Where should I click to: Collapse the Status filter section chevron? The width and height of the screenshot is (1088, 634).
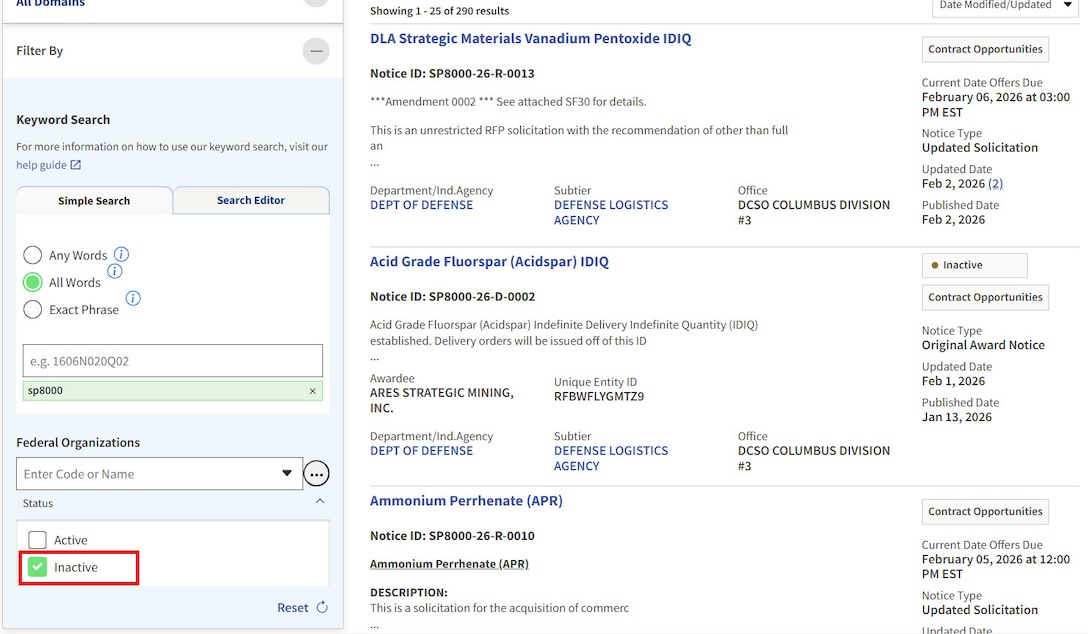click(x=320, y=503)
